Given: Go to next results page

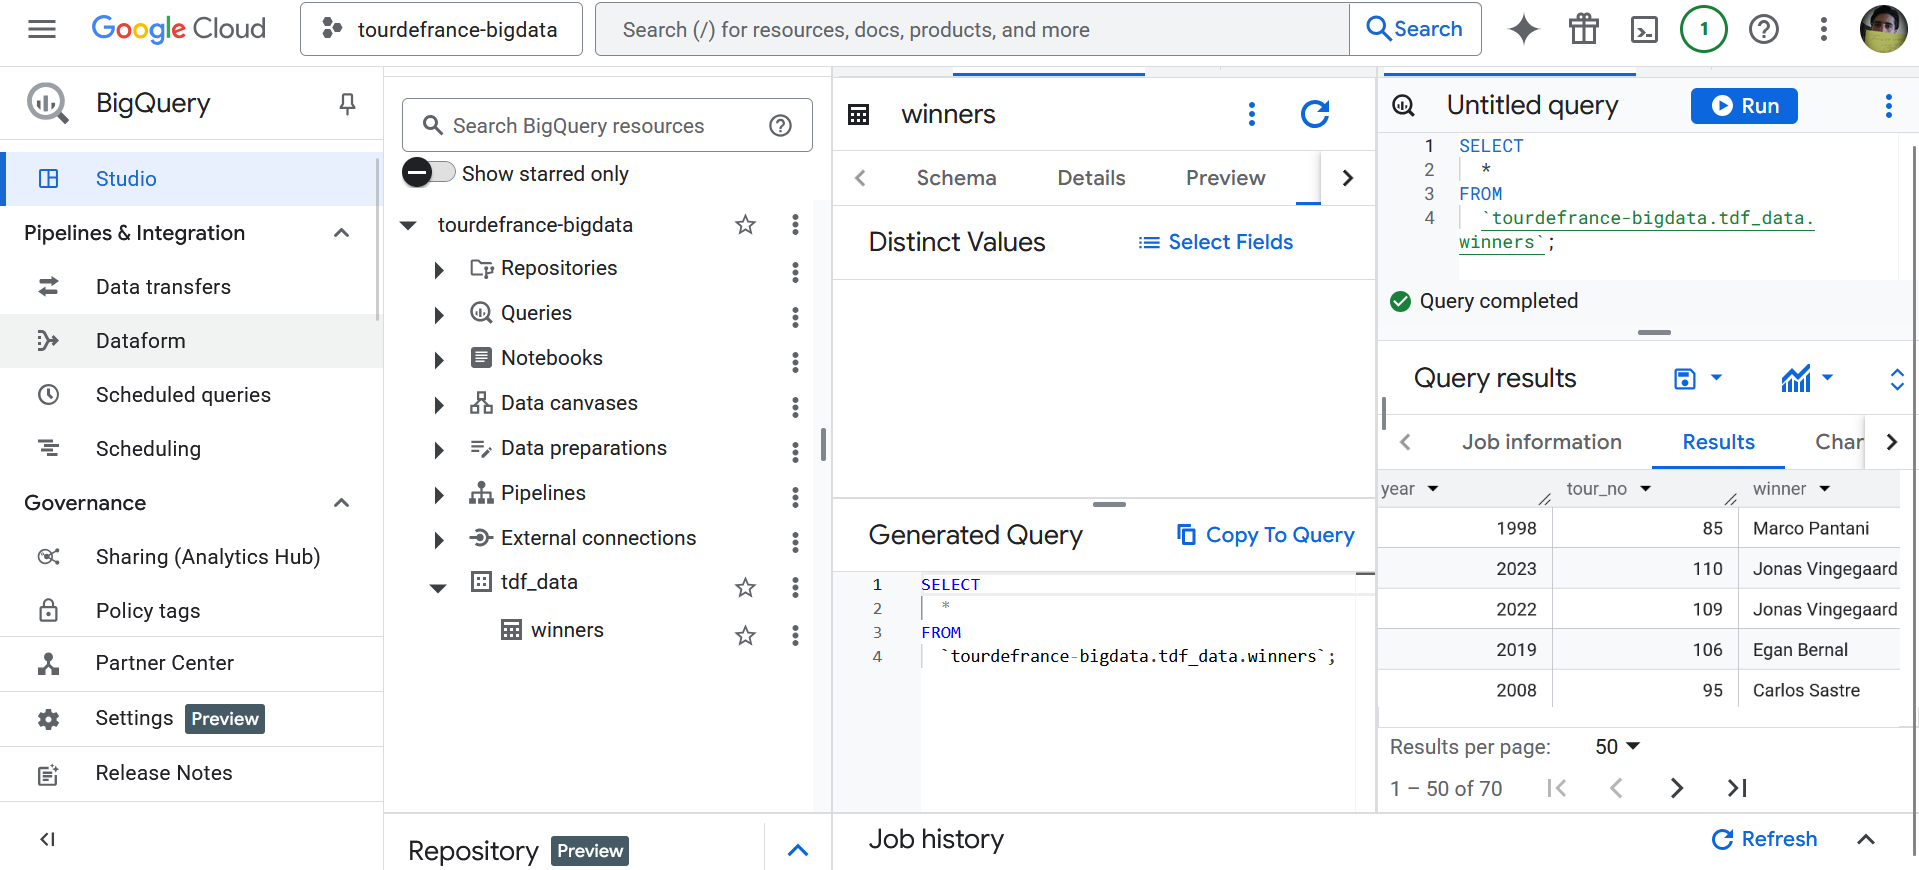Looking at the screenshot, I should (x=1677, y=788).
